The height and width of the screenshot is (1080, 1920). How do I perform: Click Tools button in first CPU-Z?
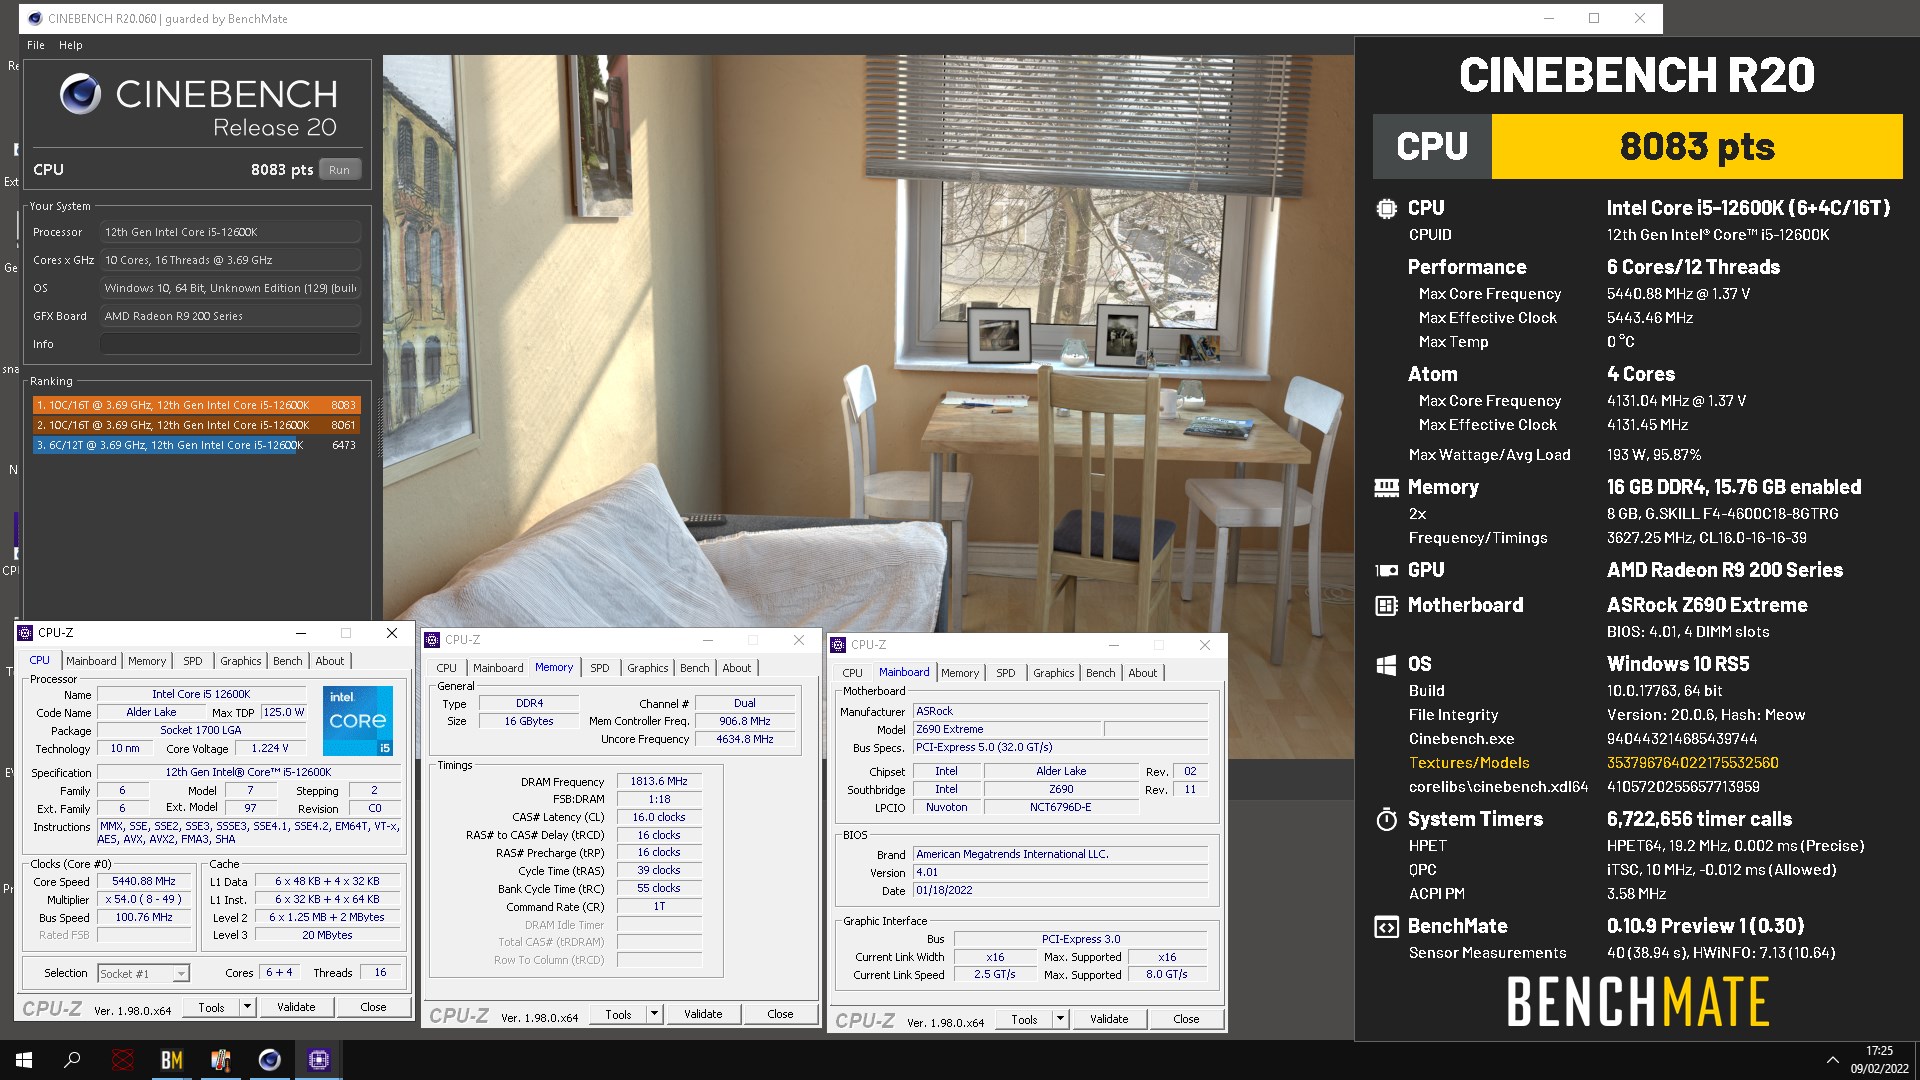pos(211,1007)
